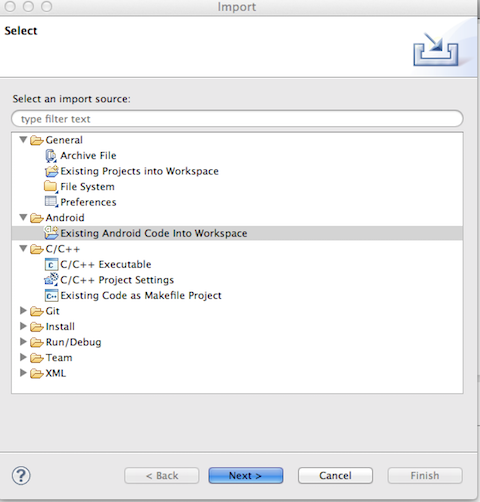Collapse the C/C++ category
The height and width of the screenshot is (502, 480).
pos(23,248)
